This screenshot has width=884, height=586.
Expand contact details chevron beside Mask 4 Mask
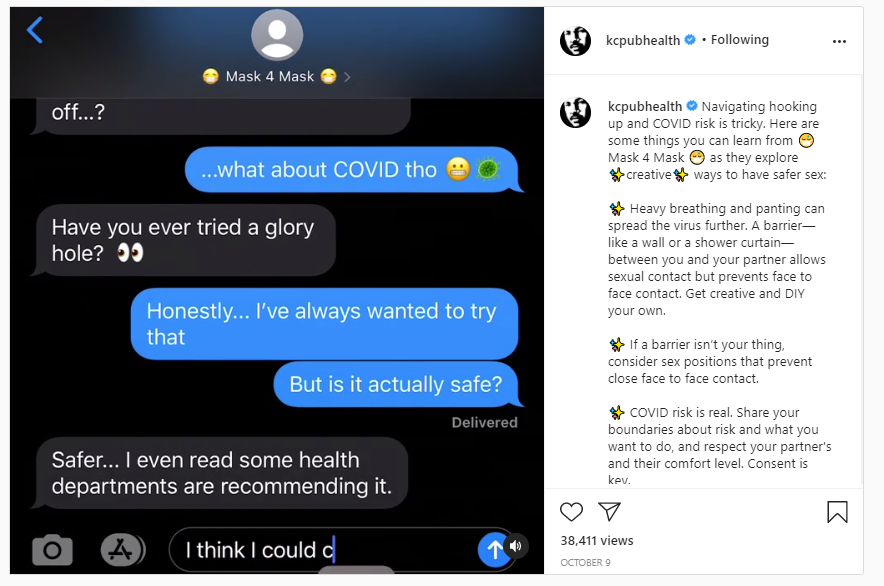pos(347,77)
